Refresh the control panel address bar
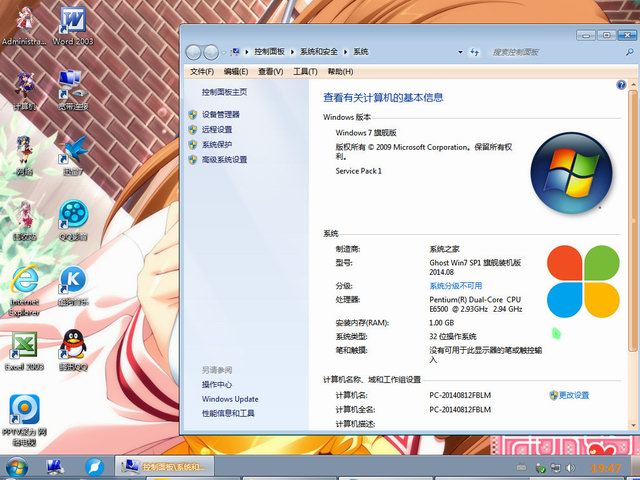The width and height of the screenshot is (640, 480). (x=474, y=52)
